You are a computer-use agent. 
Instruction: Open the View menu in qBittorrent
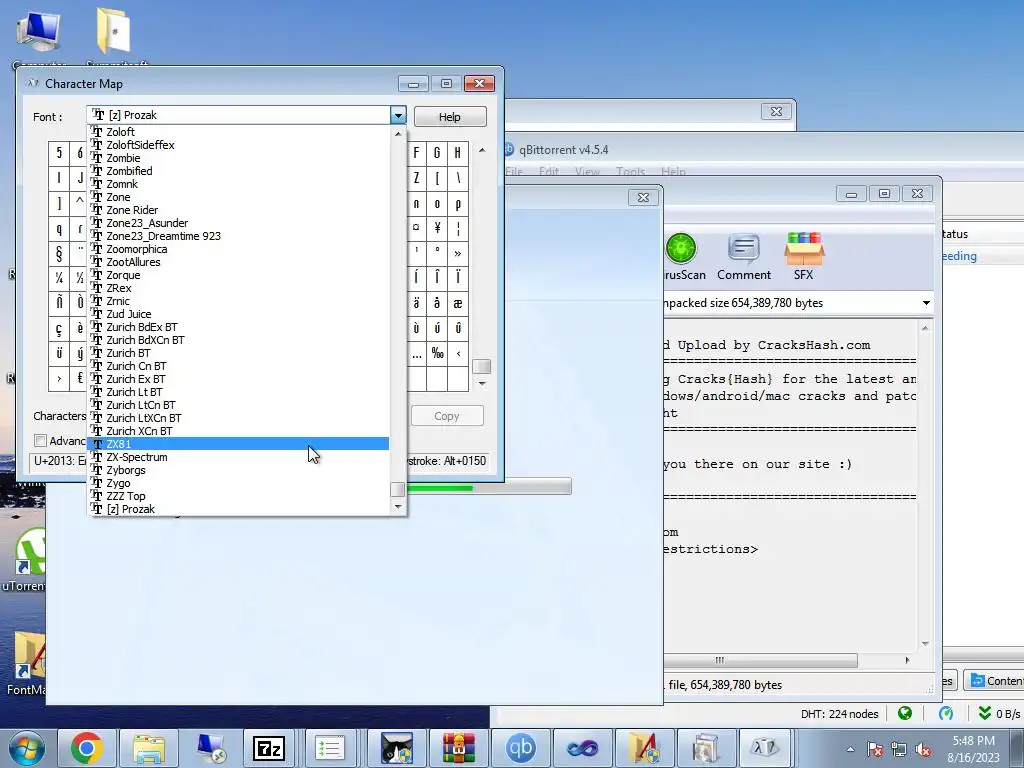pyautogui.click(x=587, y=171)
